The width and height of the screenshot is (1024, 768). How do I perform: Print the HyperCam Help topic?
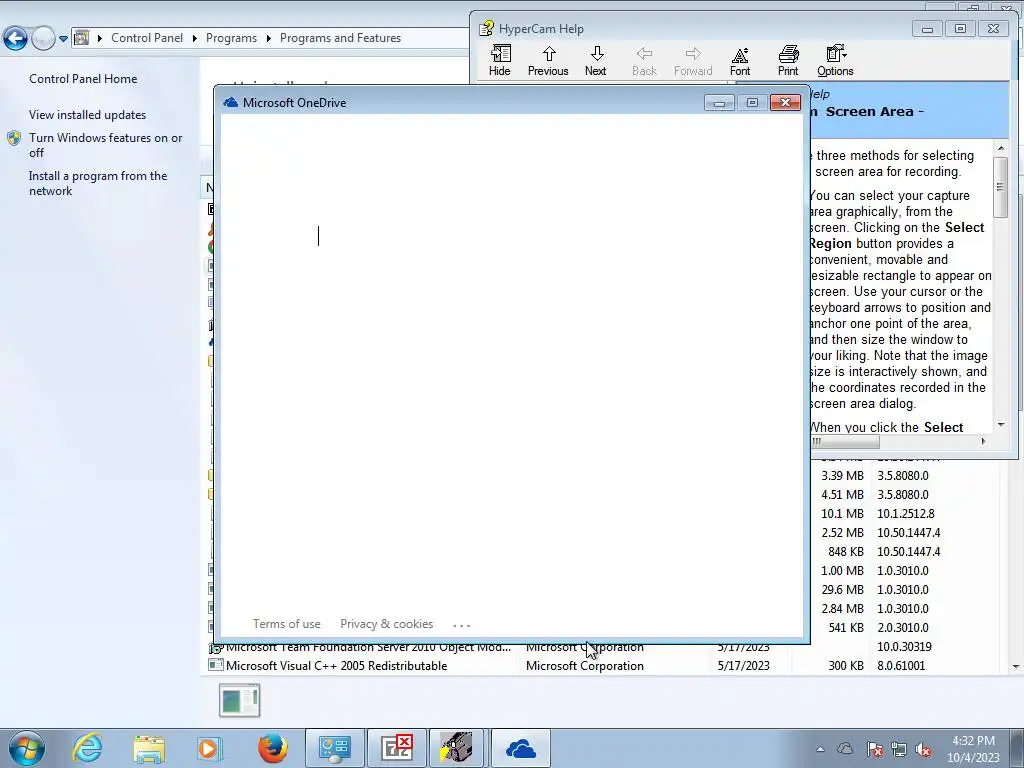click(x=788, y=61)
